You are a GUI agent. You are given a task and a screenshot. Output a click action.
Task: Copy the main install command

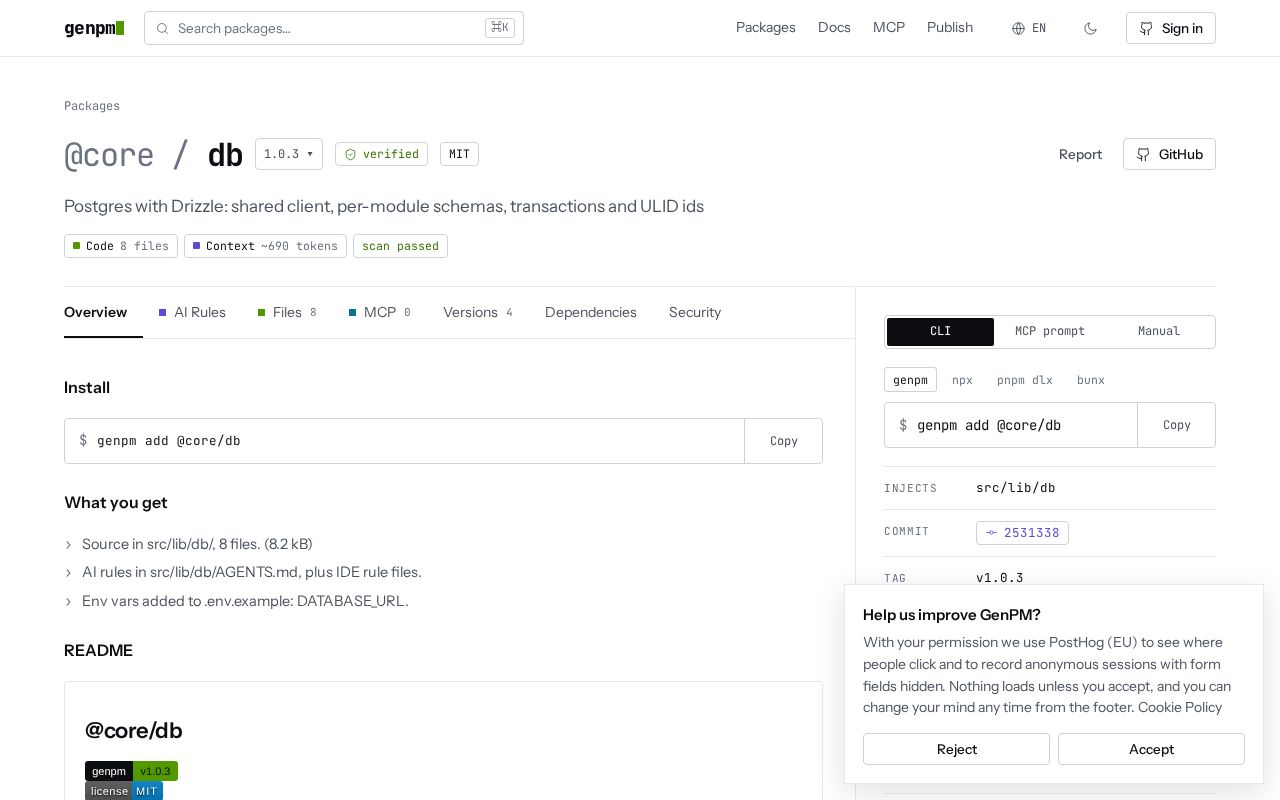(784, 441)
